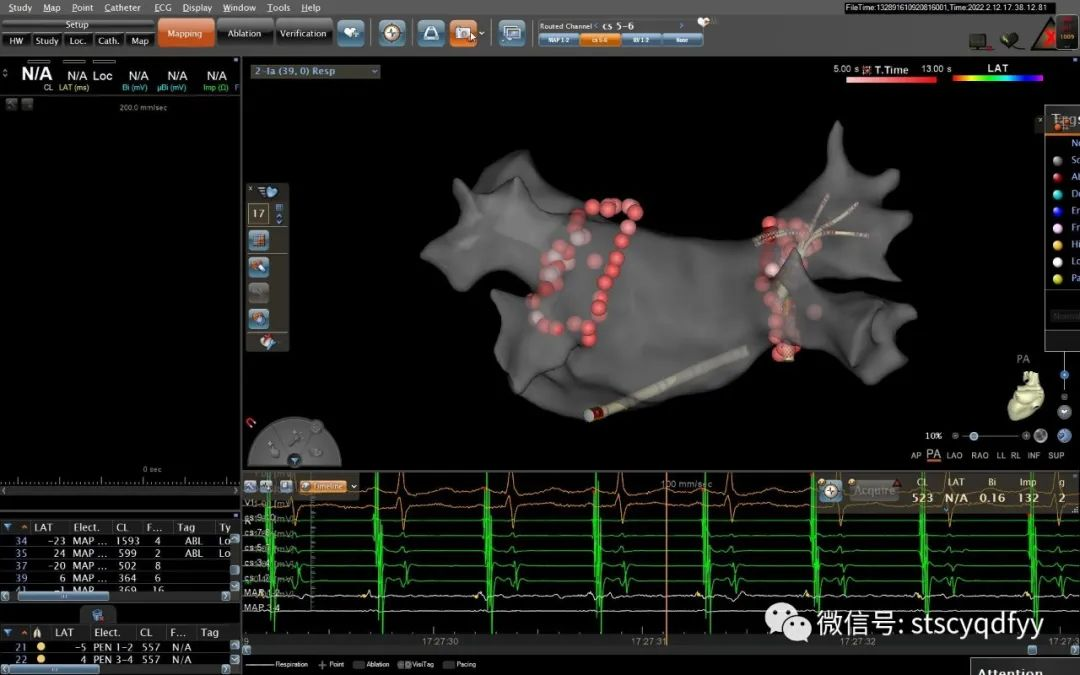Viewport: 1080px width, 675px height.
Task: Click the screen layout windows icon
Action: click(x=512, y=33)
